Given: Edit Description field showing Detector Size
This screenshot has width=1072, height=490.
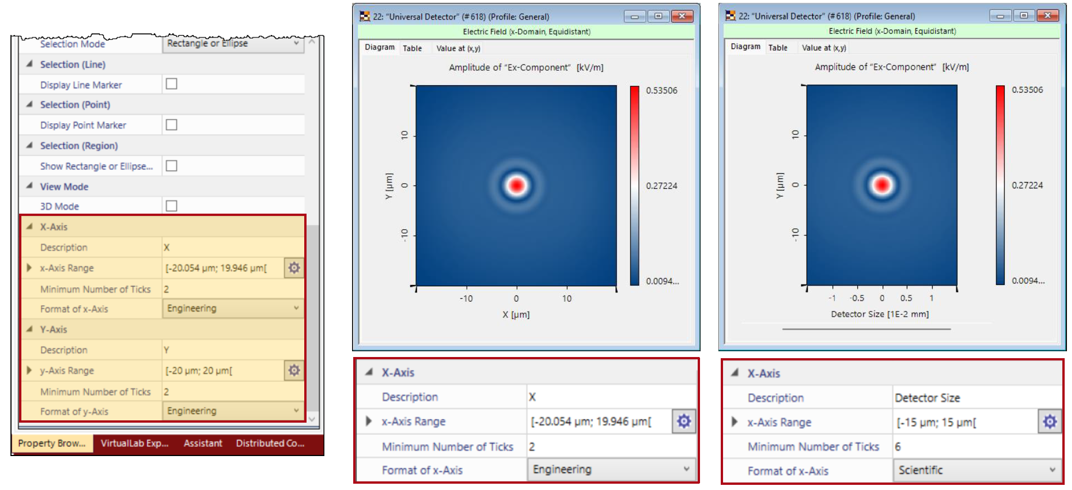Looking at the screenshot, I should point(978,398).
